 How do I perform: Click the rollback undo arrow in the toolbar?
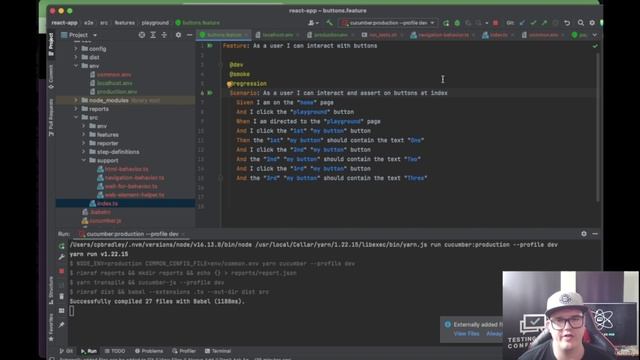point(567,23)
